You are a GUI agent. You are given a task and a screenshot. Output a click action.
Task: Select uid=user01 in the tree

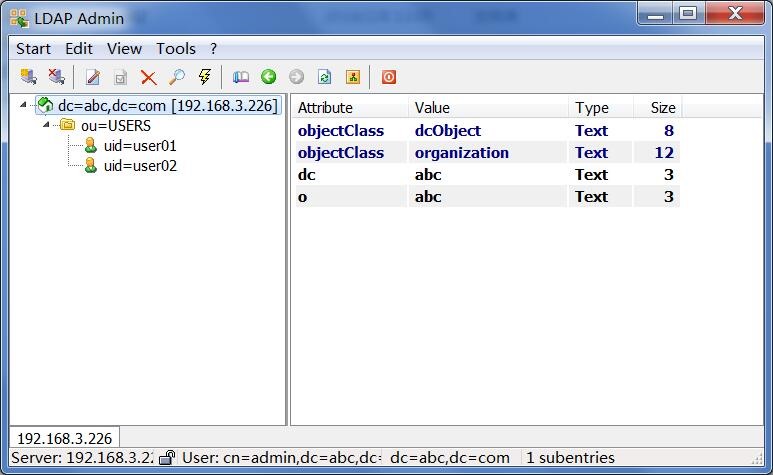point(140,146)
